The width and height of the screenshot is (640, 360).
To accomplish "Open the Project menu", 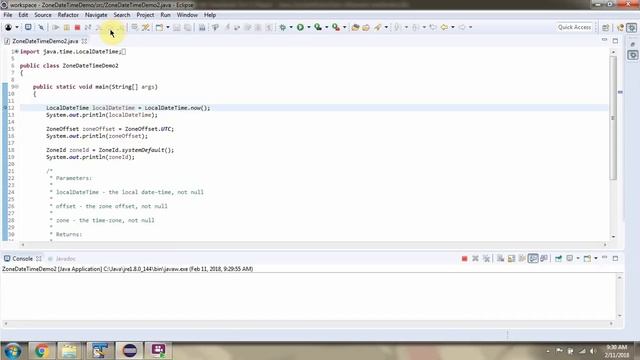I will (x=145, y=15).
